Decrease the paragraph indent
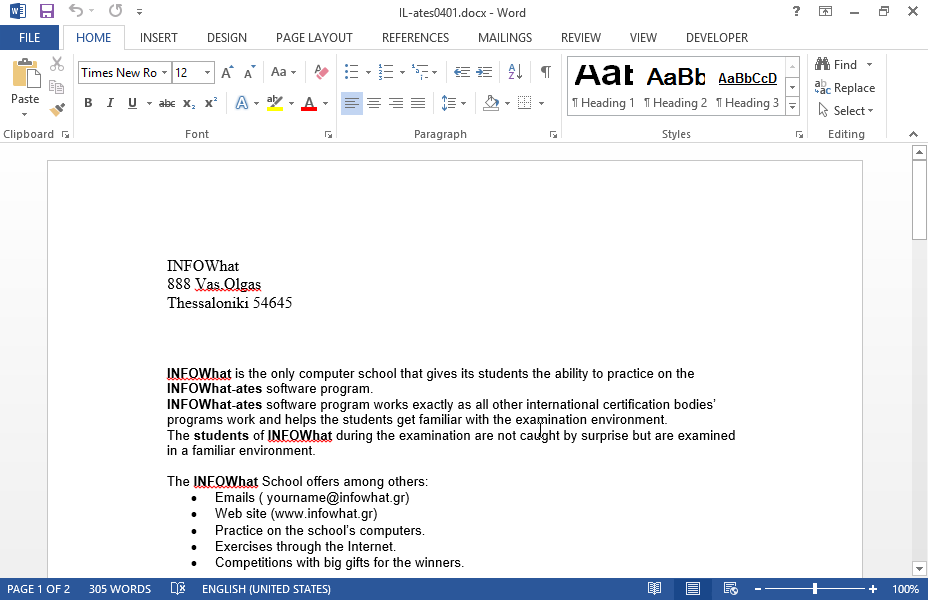The width and height of the screenshot is (928, 600). point(462,72)
